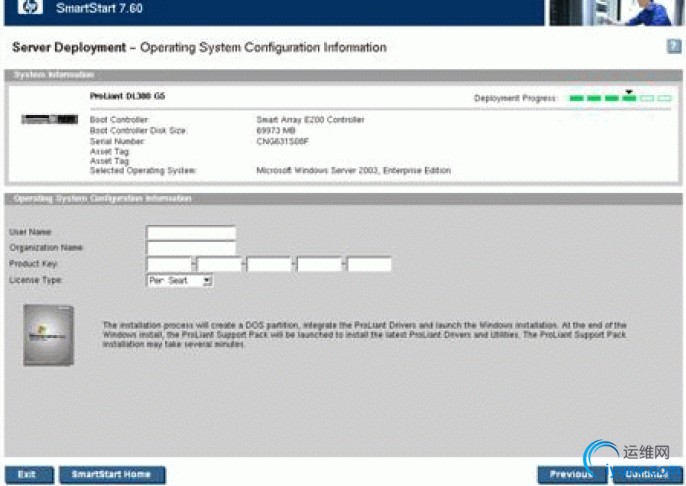This screenshot has width=686, height=486.
Task: Click the Organization Name input field
Action: click(191, 248)
